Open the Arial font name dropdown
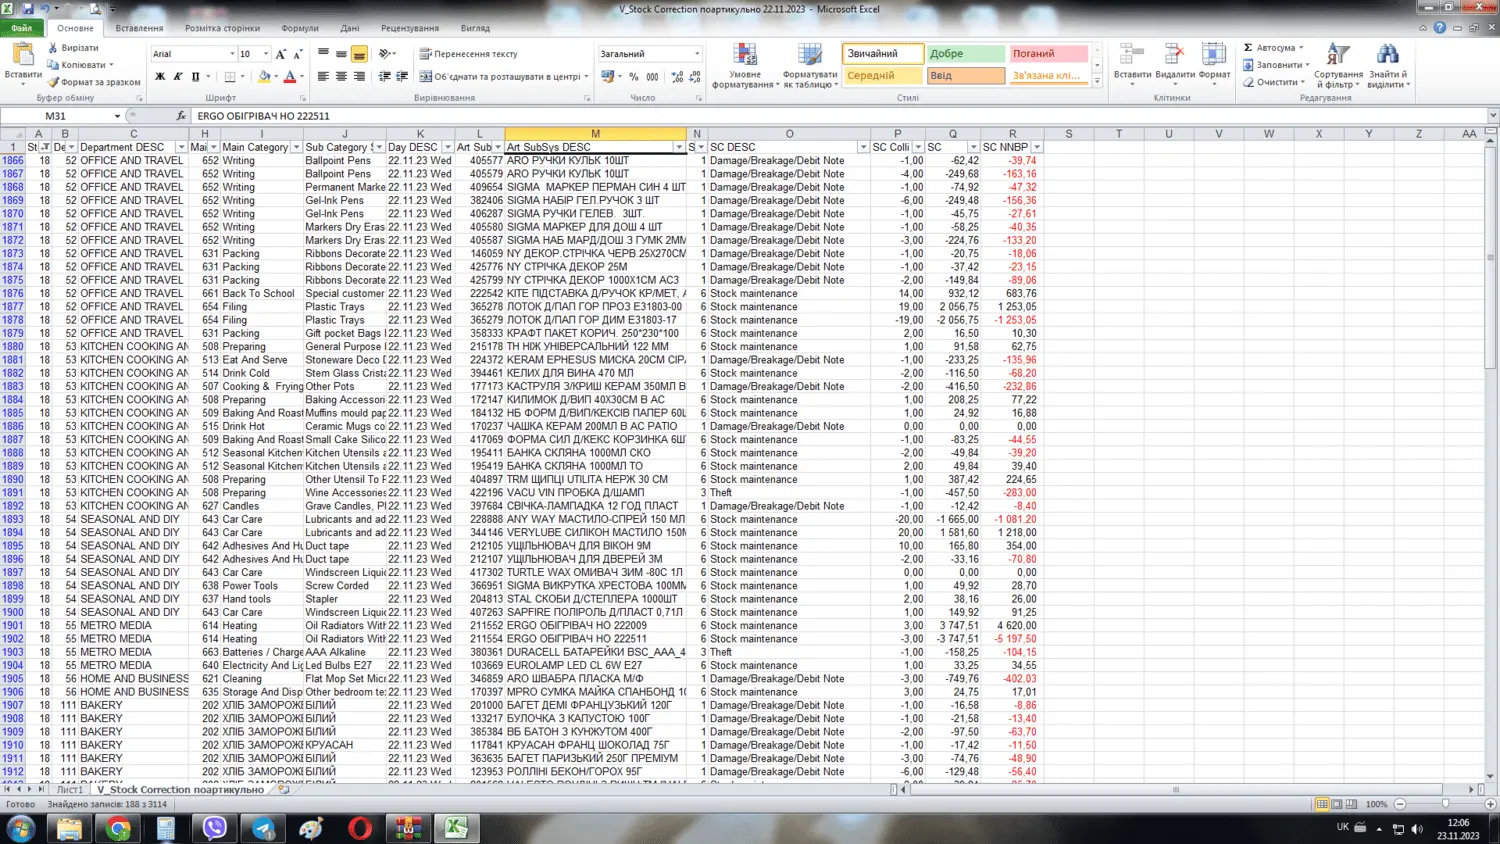 pos(232,54)
